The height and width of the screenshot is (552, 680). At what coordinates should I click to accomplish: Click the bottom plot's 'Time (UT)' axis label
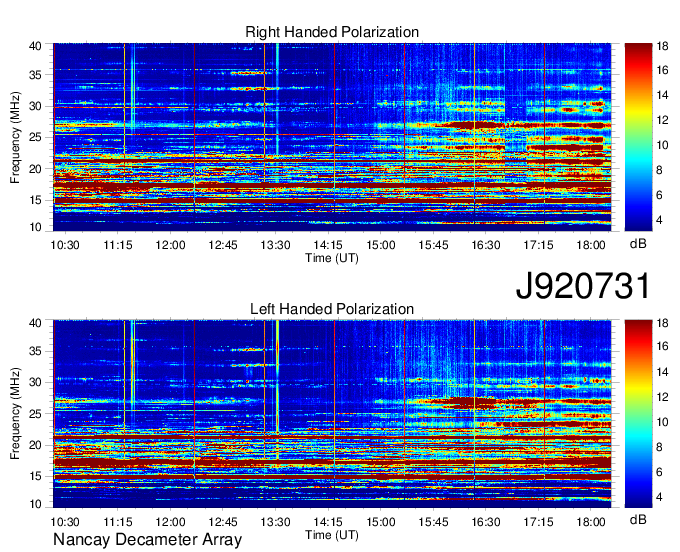click(x=332, y=535)
